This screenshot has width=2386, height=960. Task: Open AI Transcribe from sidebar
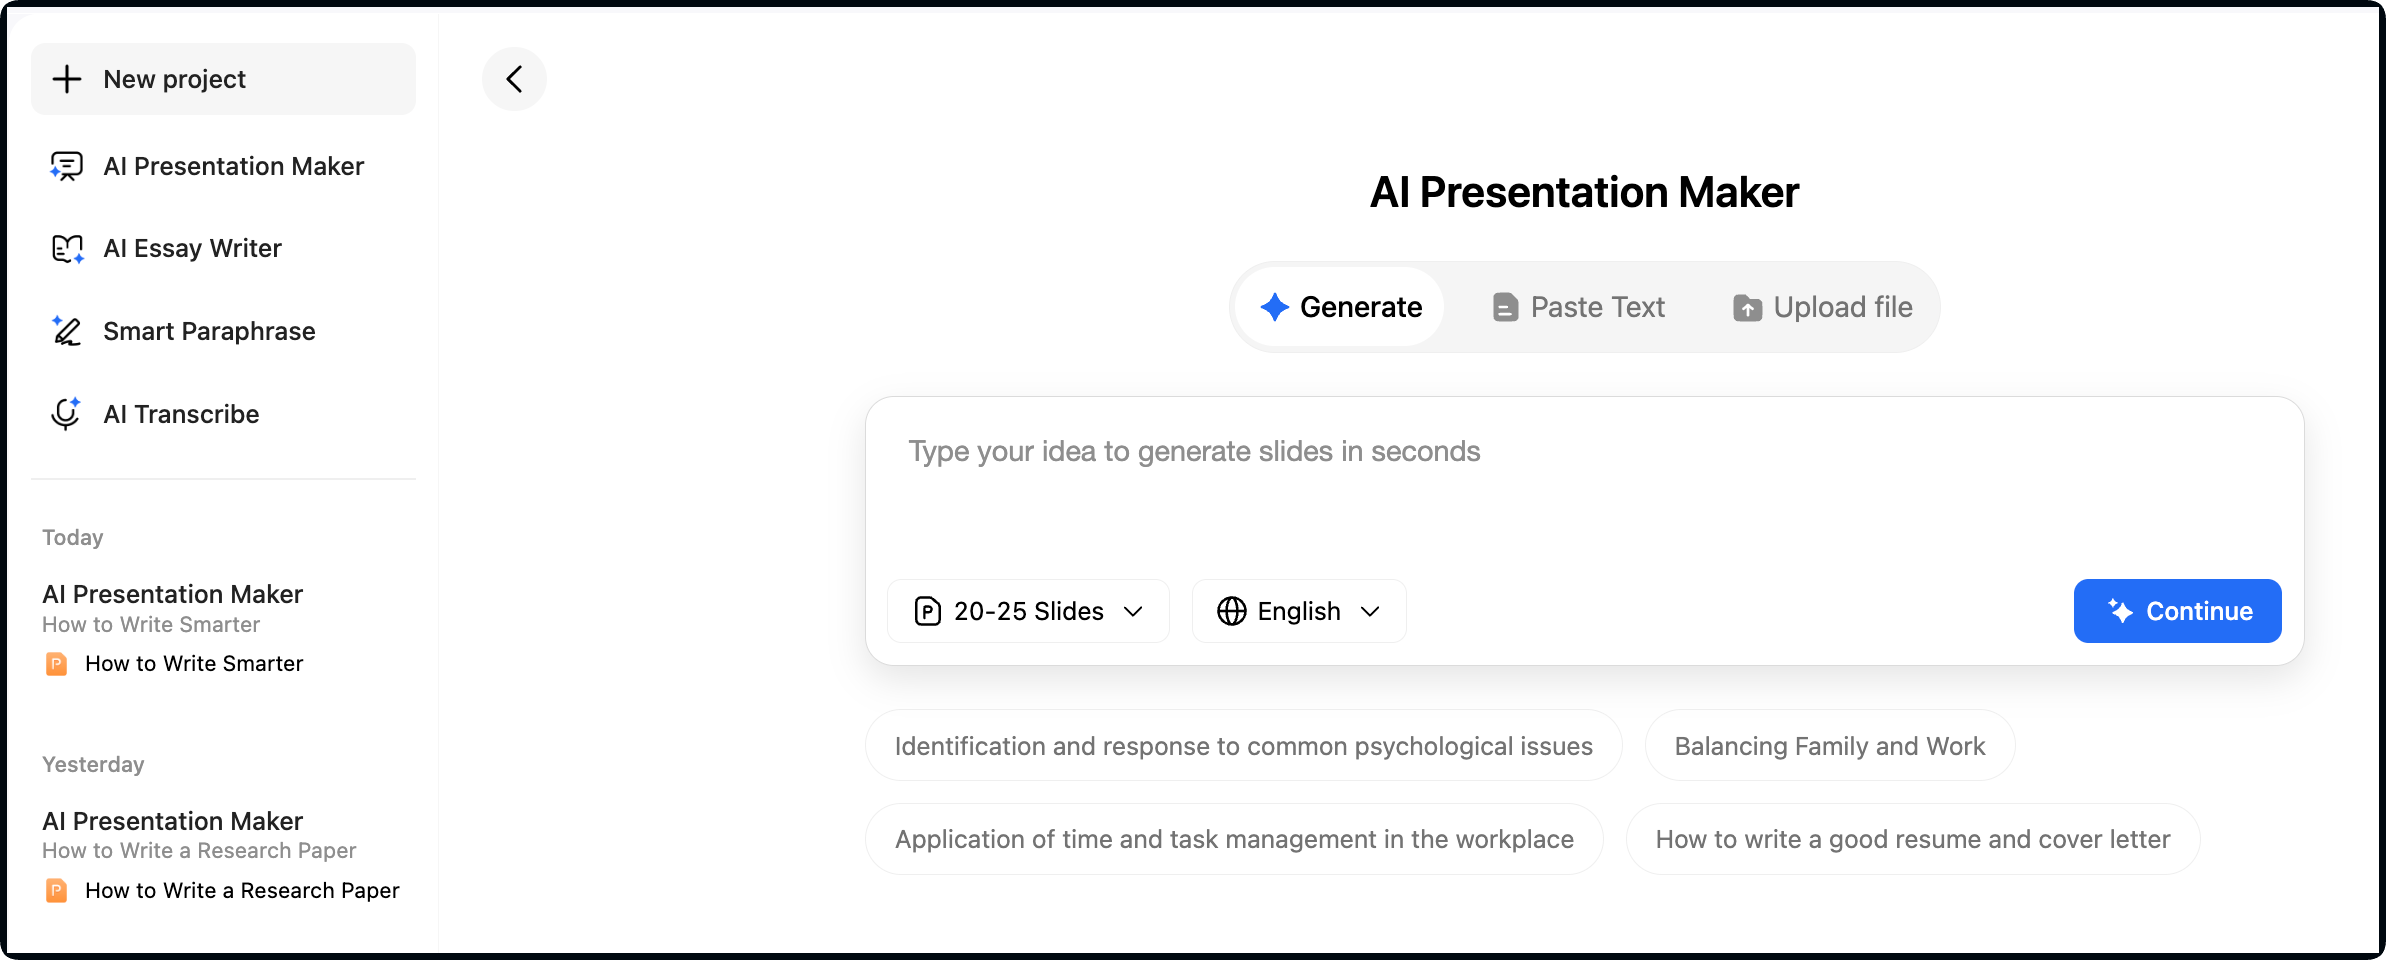(x=223, y=414)
